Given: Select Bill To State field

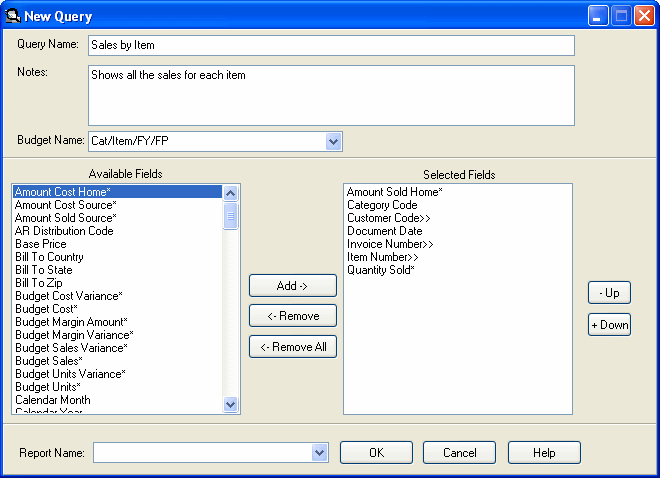Looking at the screenshot, I should pos(117,270).
